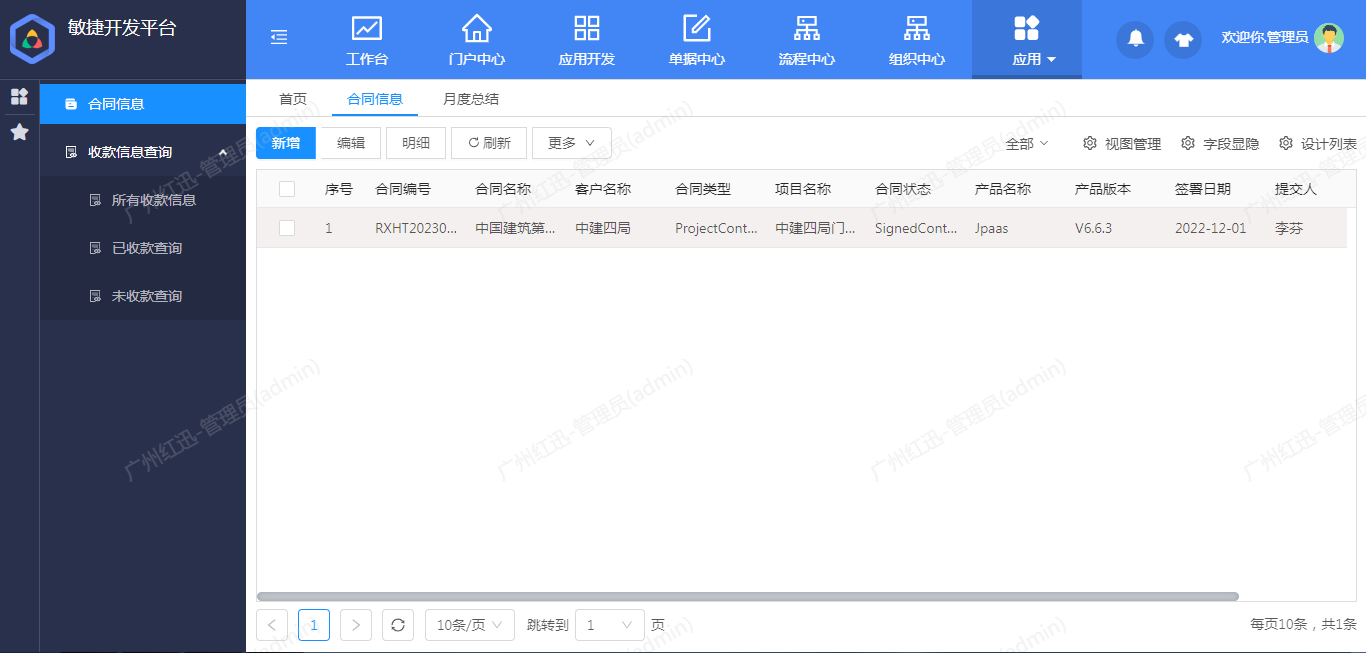The height and width of the screenshot is (653, 1366).
Task: Open 设计列表 link
Action: tap(1329, 144)
